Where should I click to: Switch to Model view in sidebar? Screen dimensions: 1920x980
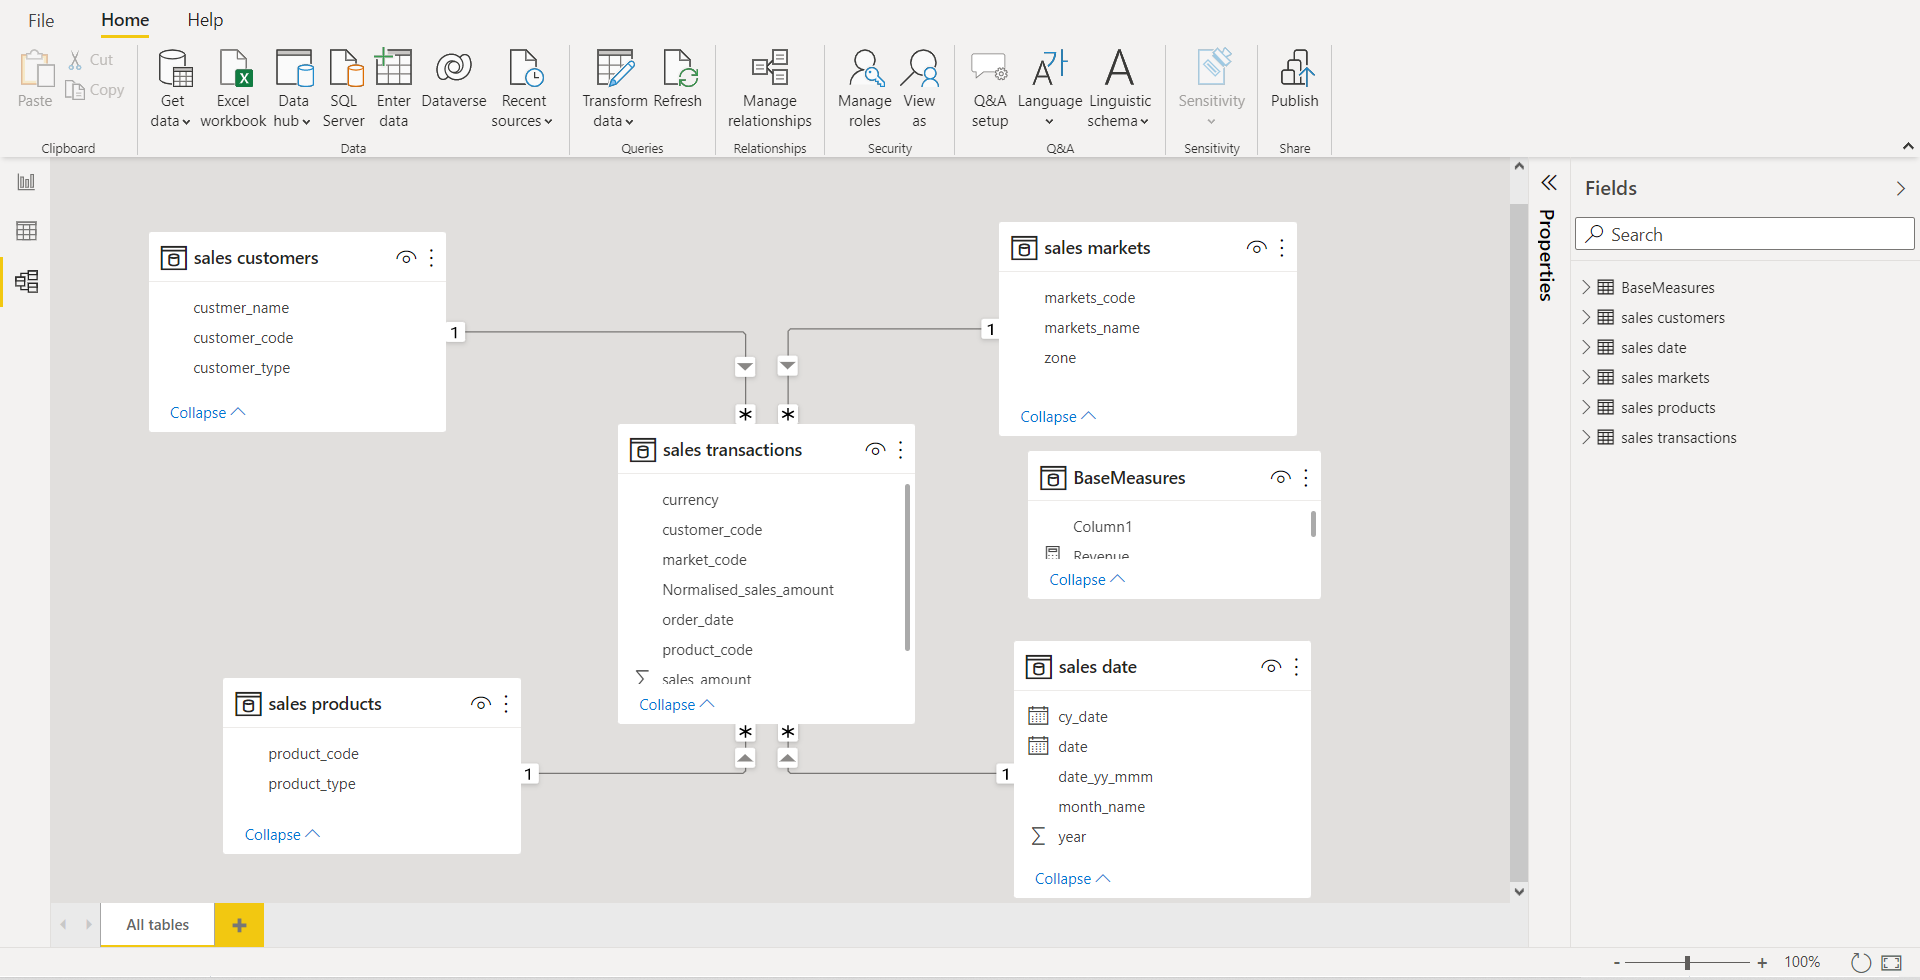coord(26,281)
